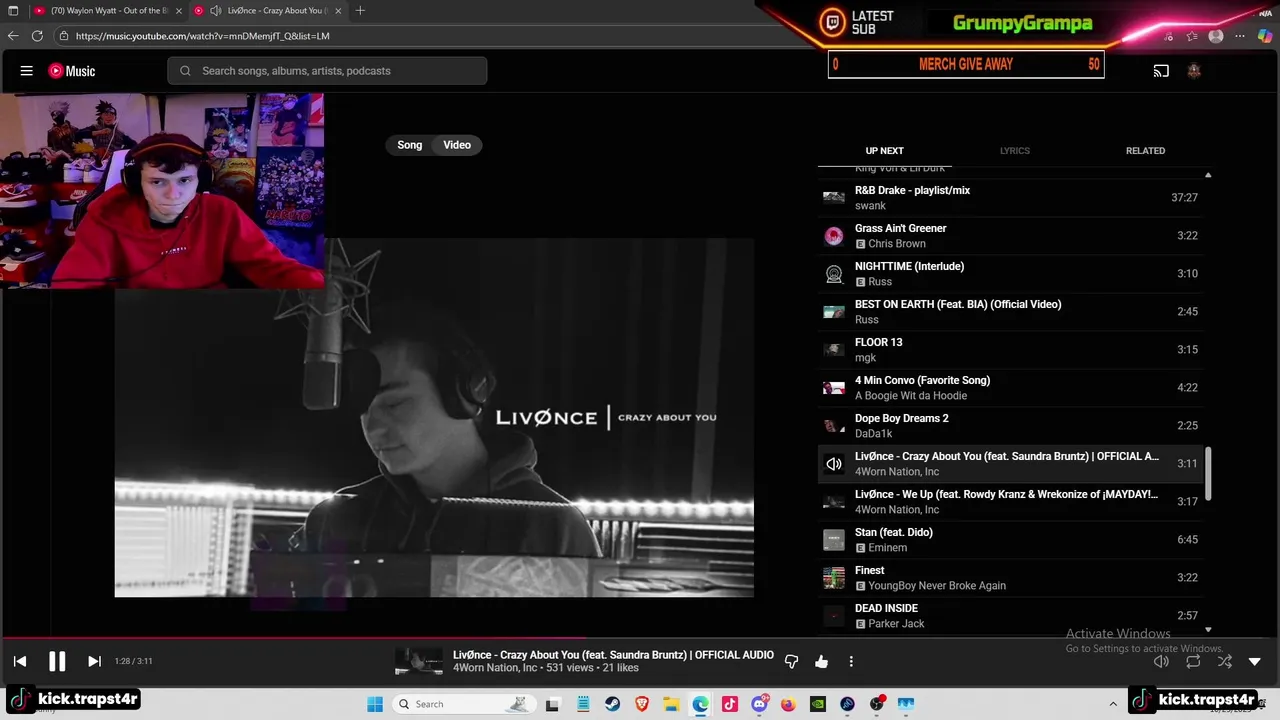
Task: Play 4 Min Convo (Favorite Song)
Action: pos(1010,388)
